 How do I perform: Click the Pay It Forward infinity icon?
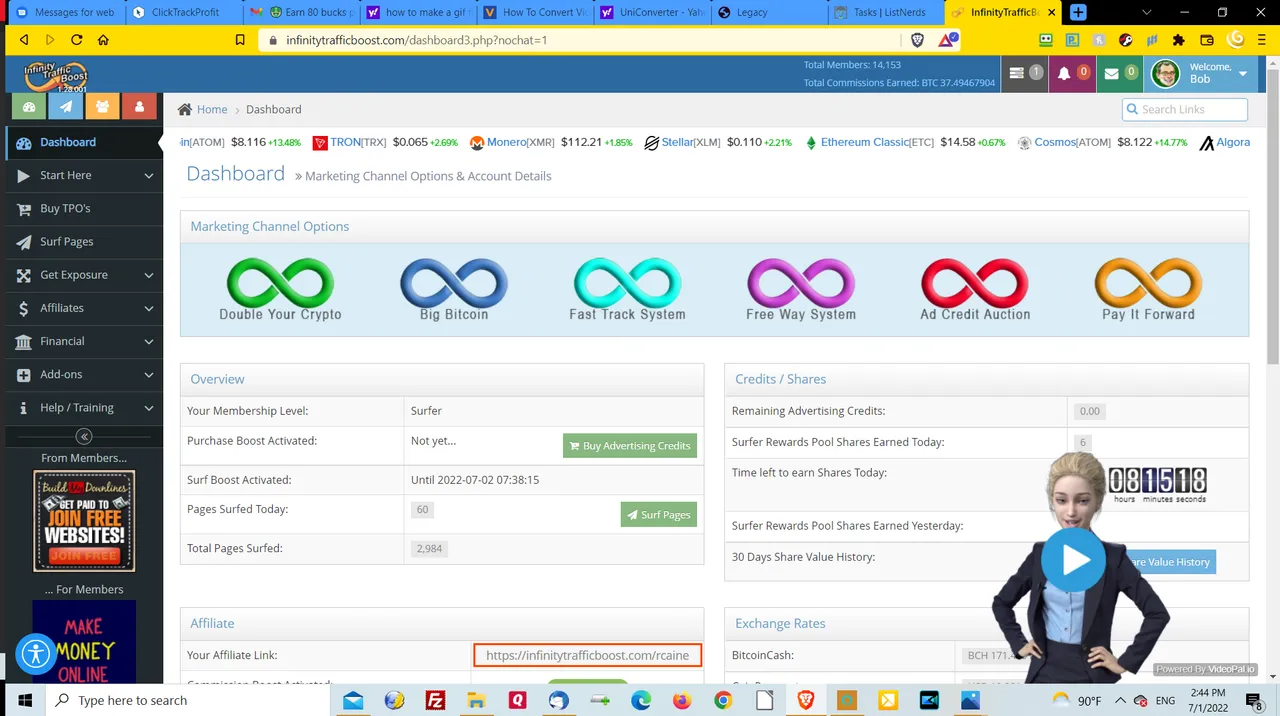1148,283
